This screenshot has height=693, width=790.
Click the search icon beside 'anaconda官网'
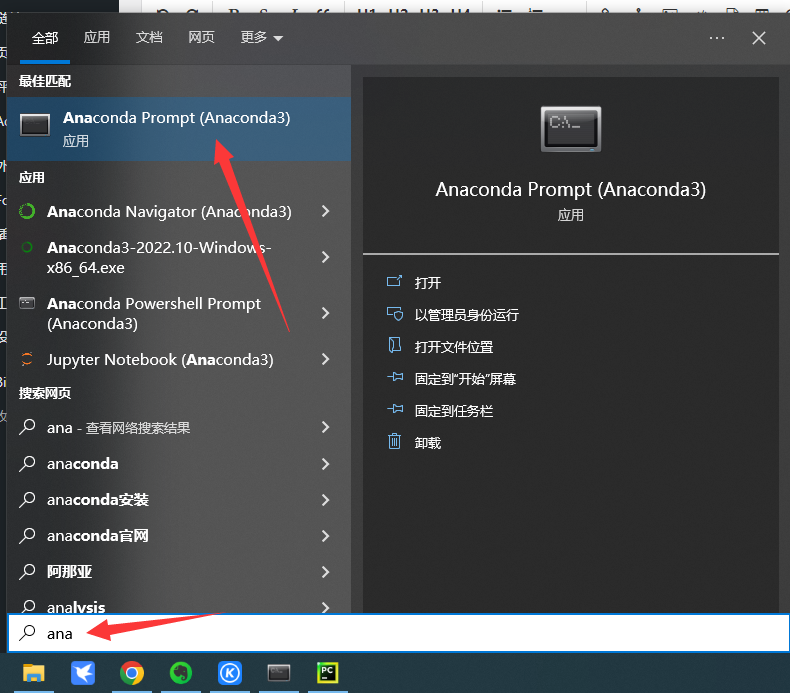pyautogui.click(x=27, y=536)
